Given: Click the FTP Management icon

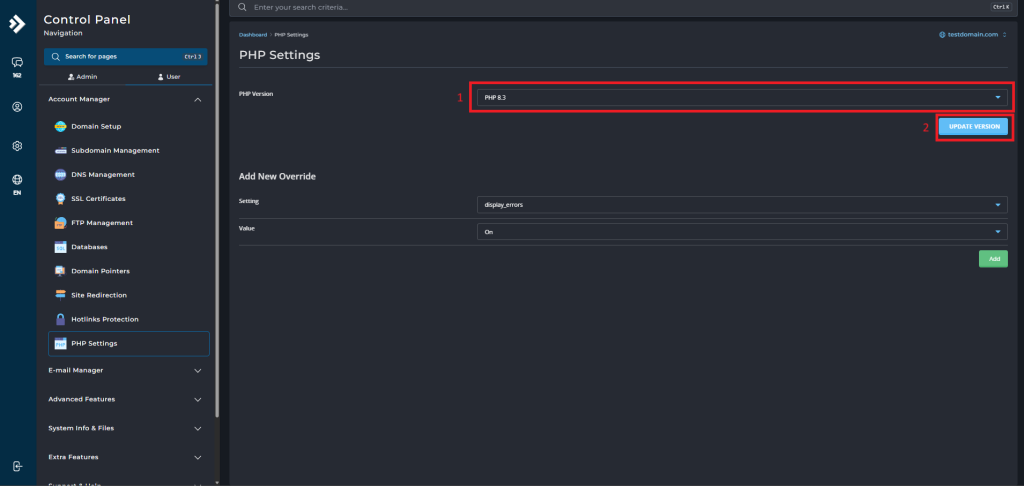Looking at the screenshot, I should coord(61,223).
